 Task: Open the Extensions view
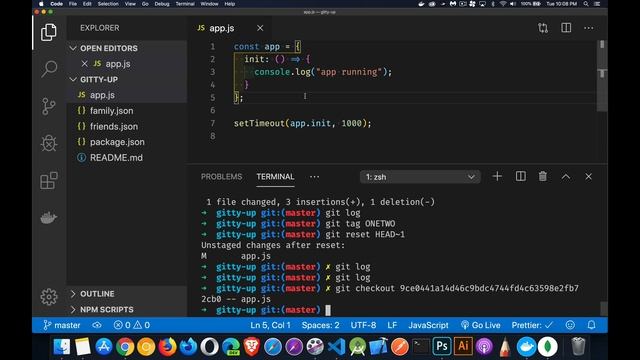point(49,180)
